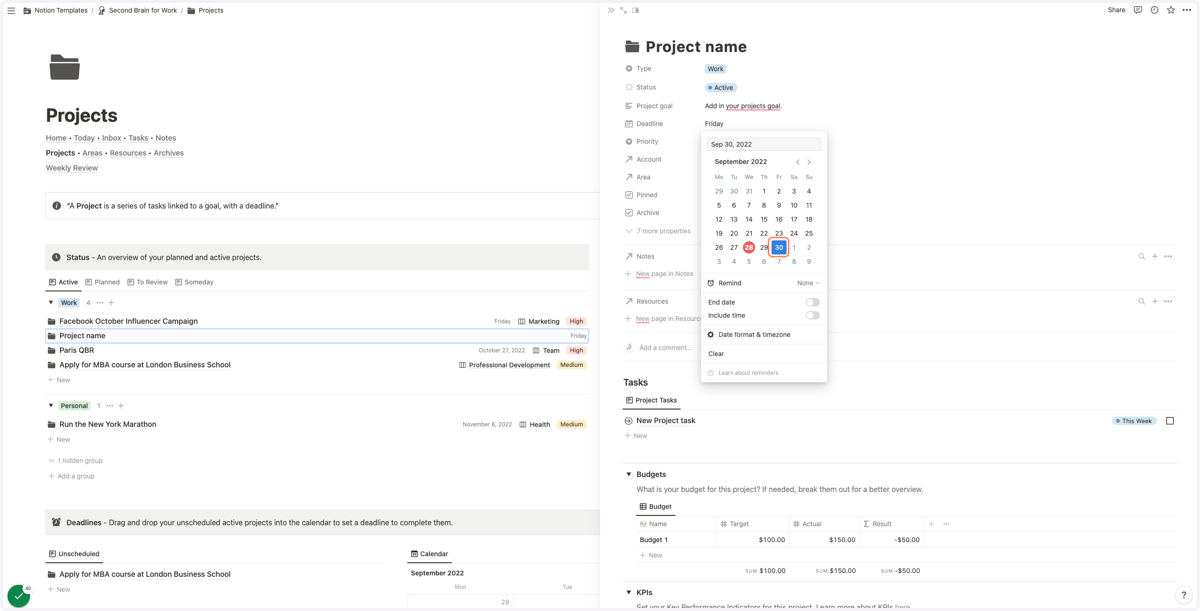
Task: Switch to the Planned view tab
Action: (103, 282)
